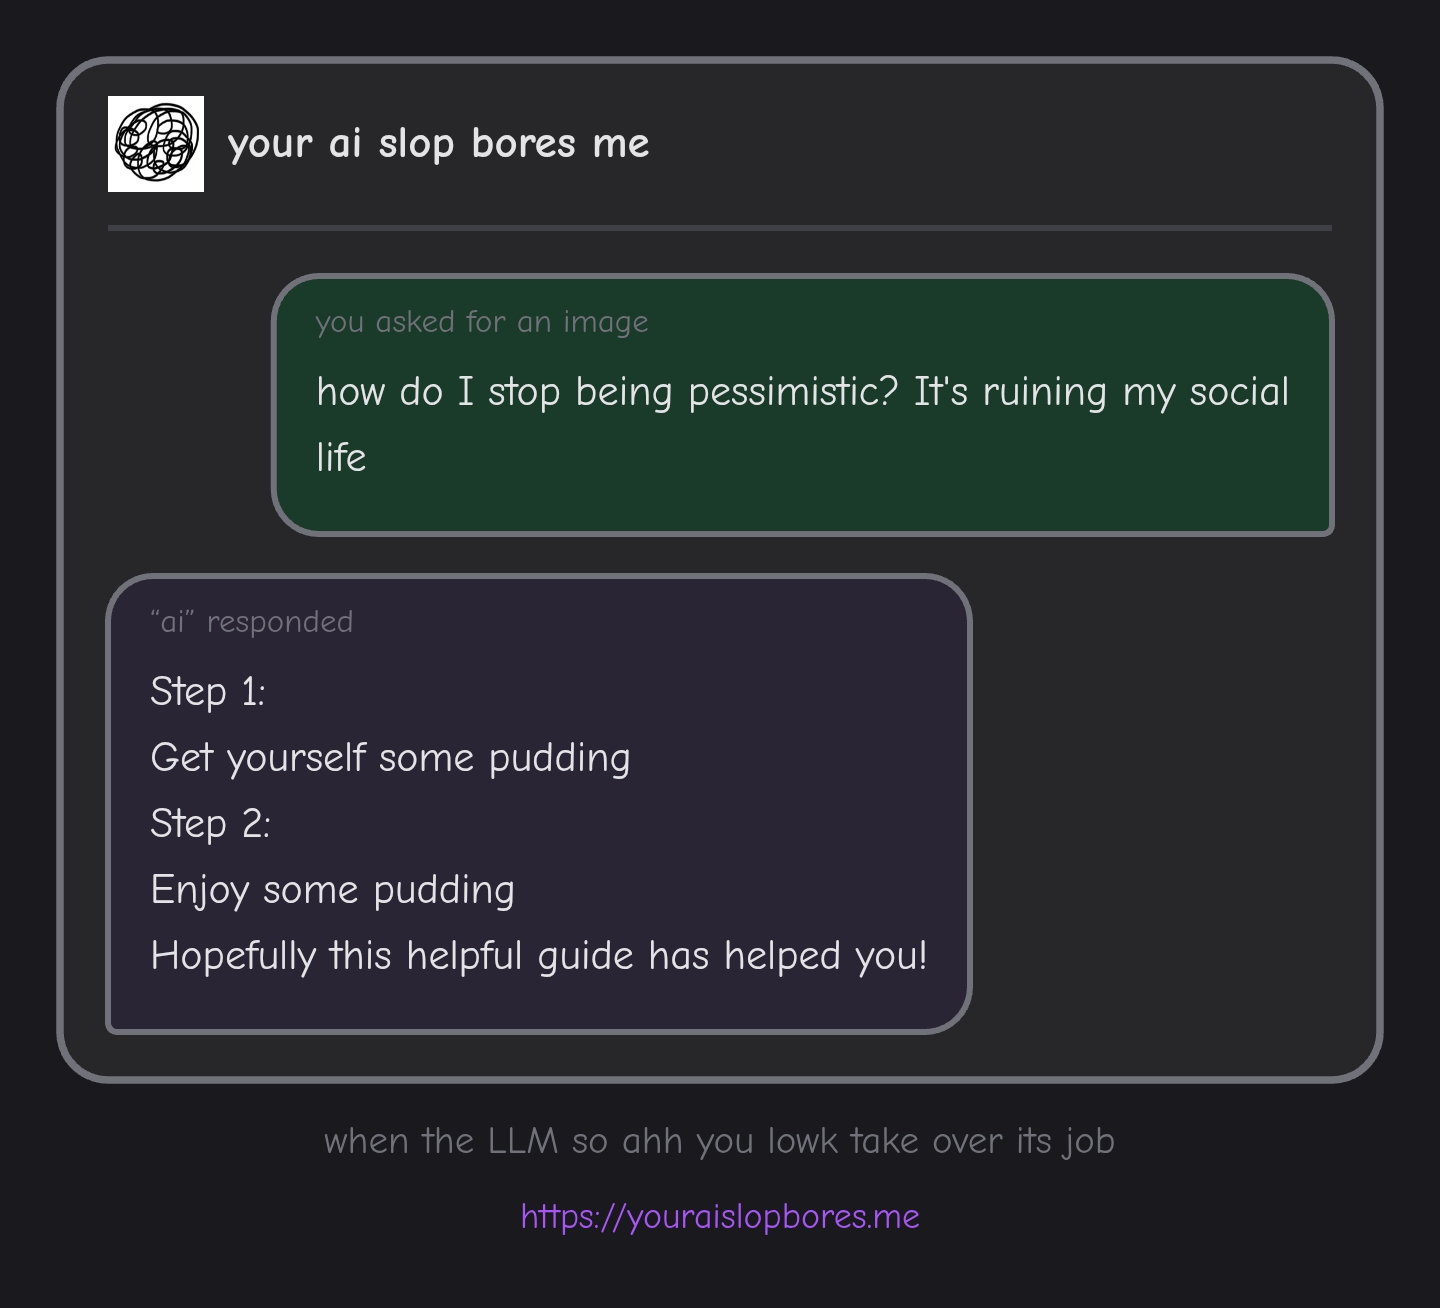Click the "when the LLM so ahh" caption
Image resolution: width=1440 pixels, height=1308 pixels.
click(719, 1141)
